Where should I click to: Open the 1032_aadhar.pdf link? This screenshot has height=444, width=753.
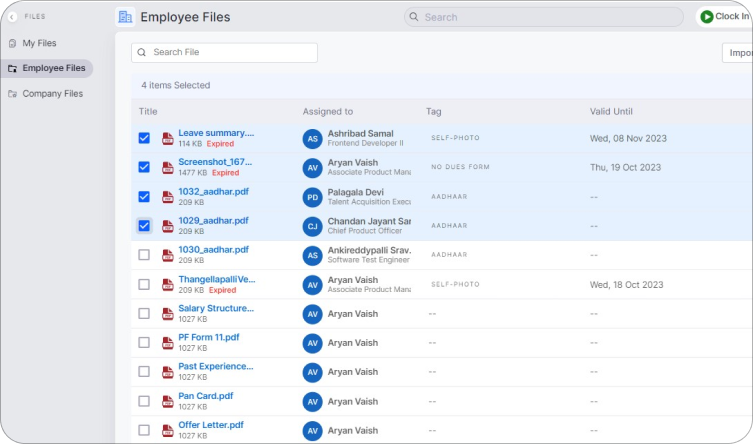(x=213, y=192)
